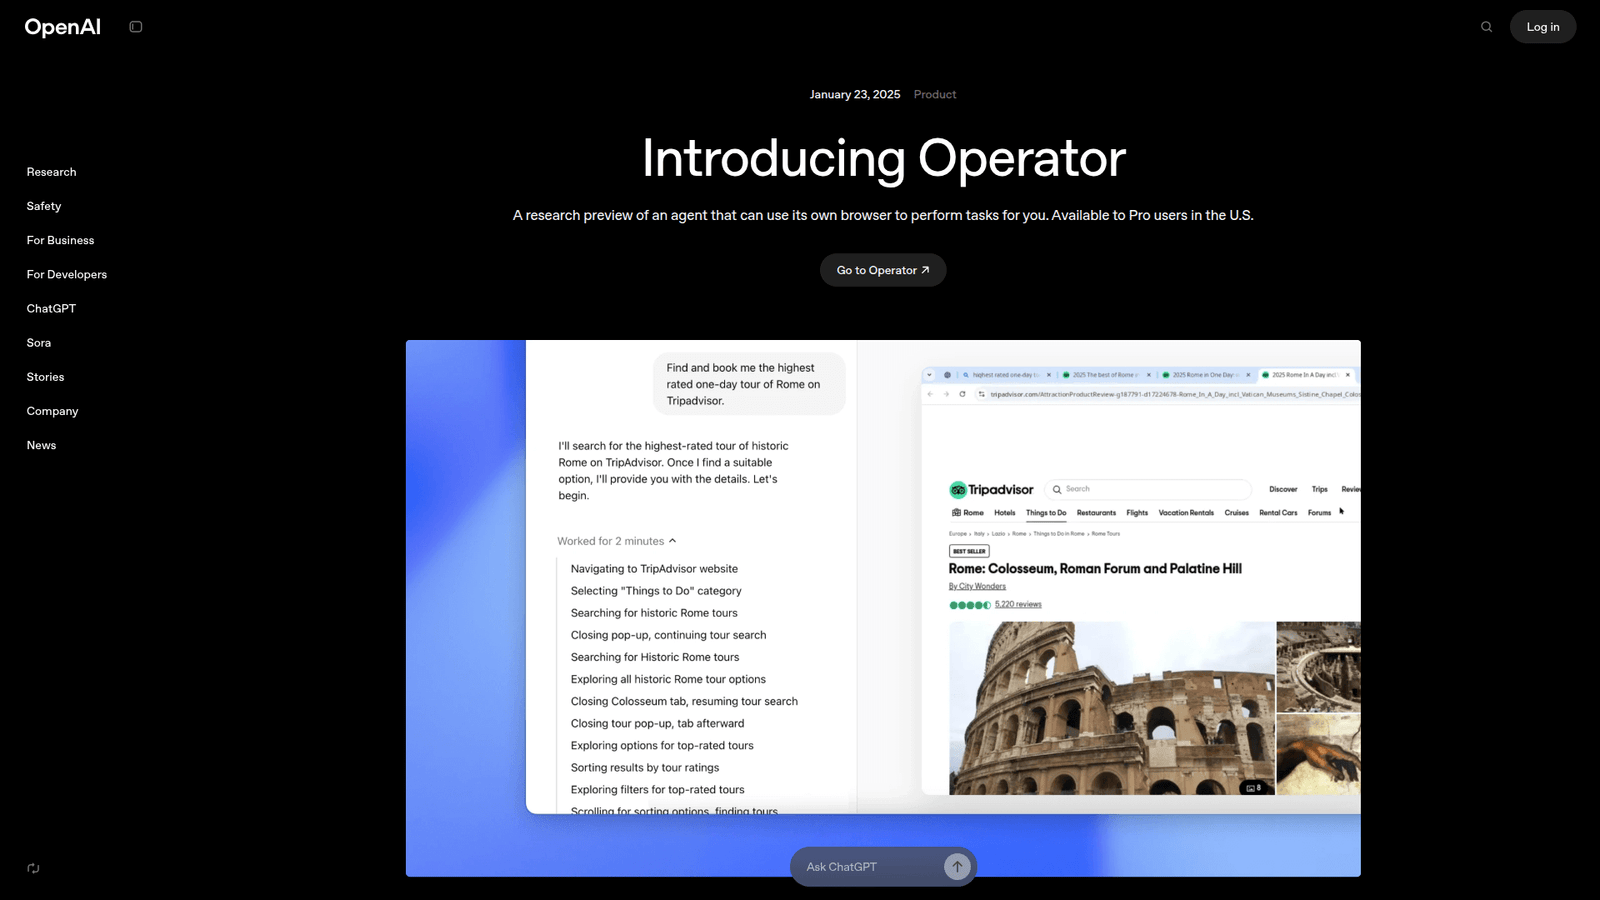Open the '5,220 reviews' link
This screenshot has width=1600, height=900.
point(1018,603)
